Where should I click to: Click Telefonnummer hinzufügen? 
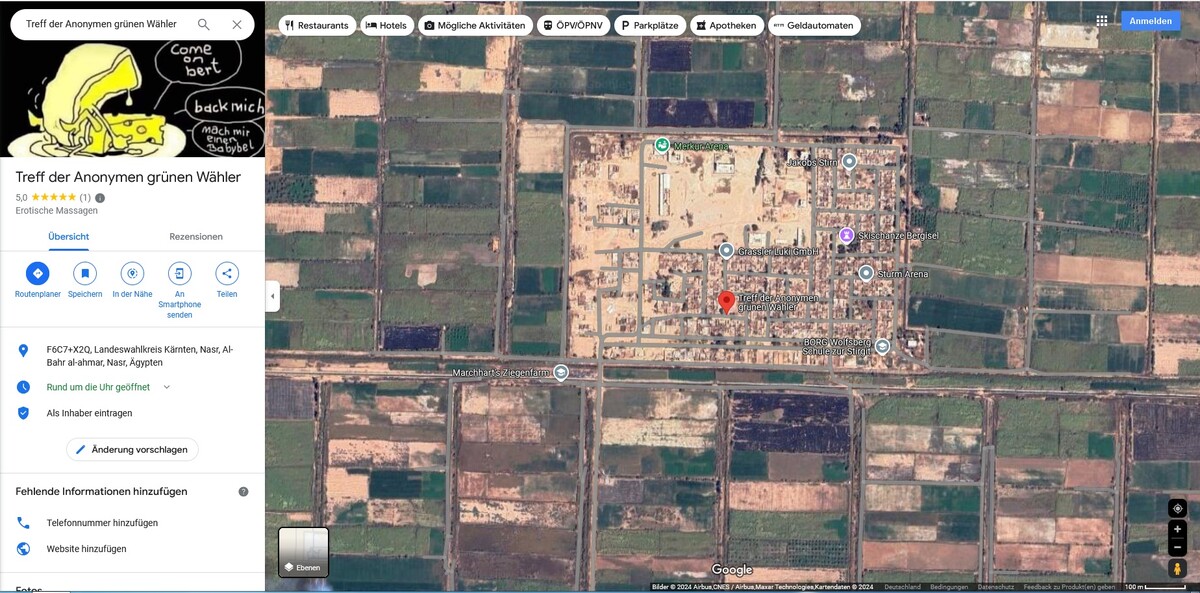pos(102,523)
